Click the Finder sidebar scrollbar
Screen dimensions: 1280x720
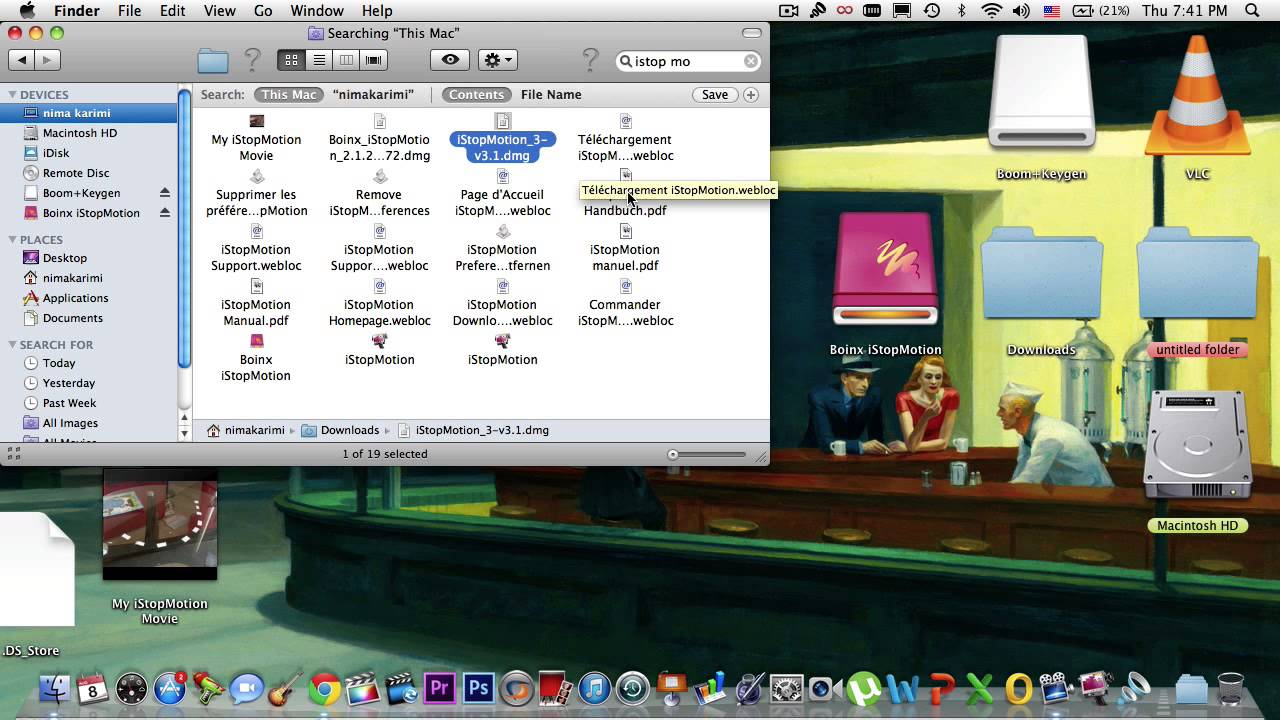(184, 230)
